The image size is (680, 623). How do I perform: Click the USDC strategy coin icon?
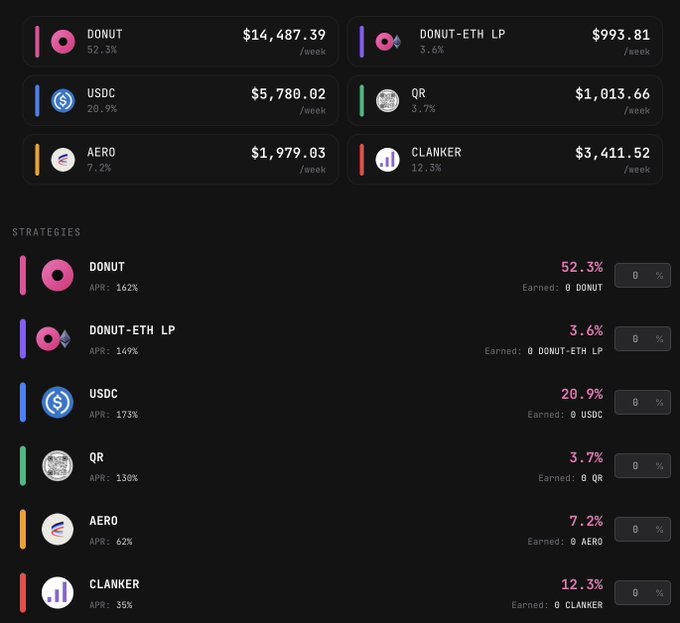pyautogui.click(x=58, y=402)
